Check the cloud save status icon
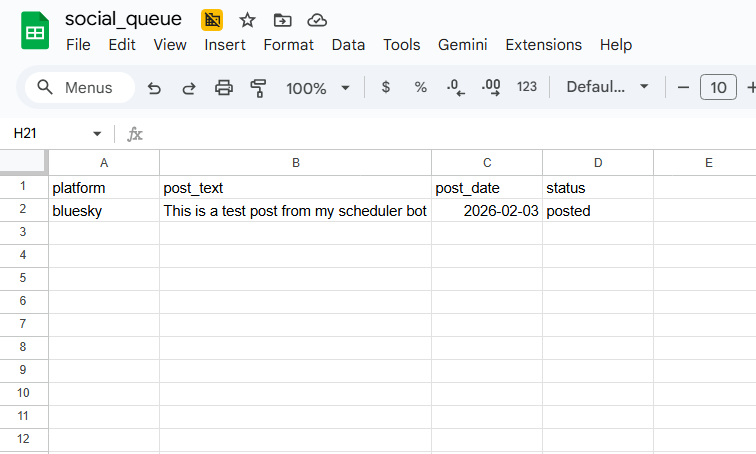 point(317,20)
